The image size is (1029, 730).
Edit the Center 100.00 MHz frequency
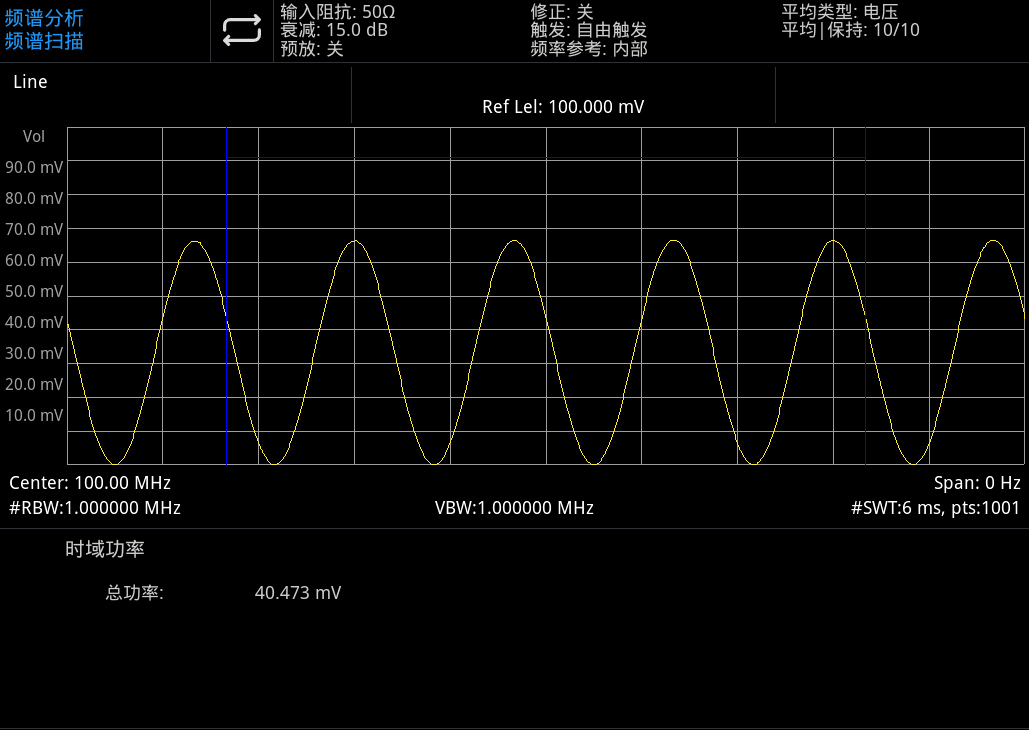(90, 483)
